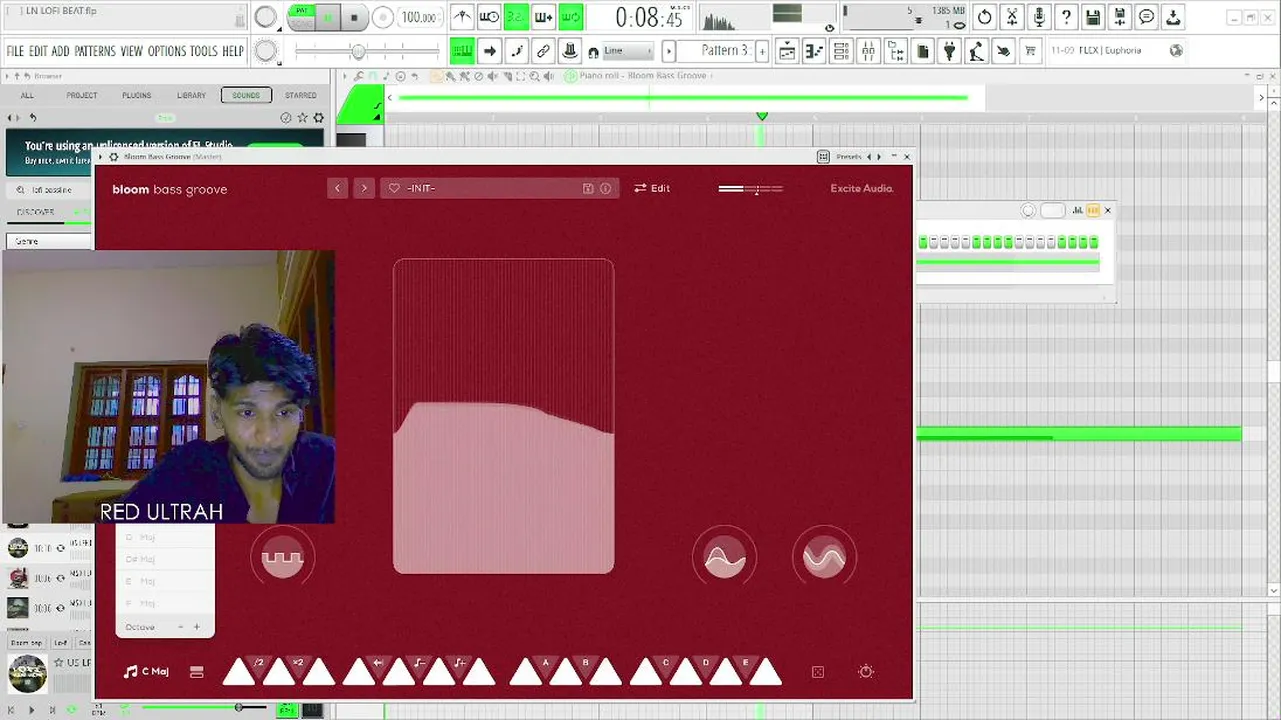Go to previous preset in Bloom Bass Groove
The width and height of the screenshot is (1281, 720).
[x=337, y=188]
